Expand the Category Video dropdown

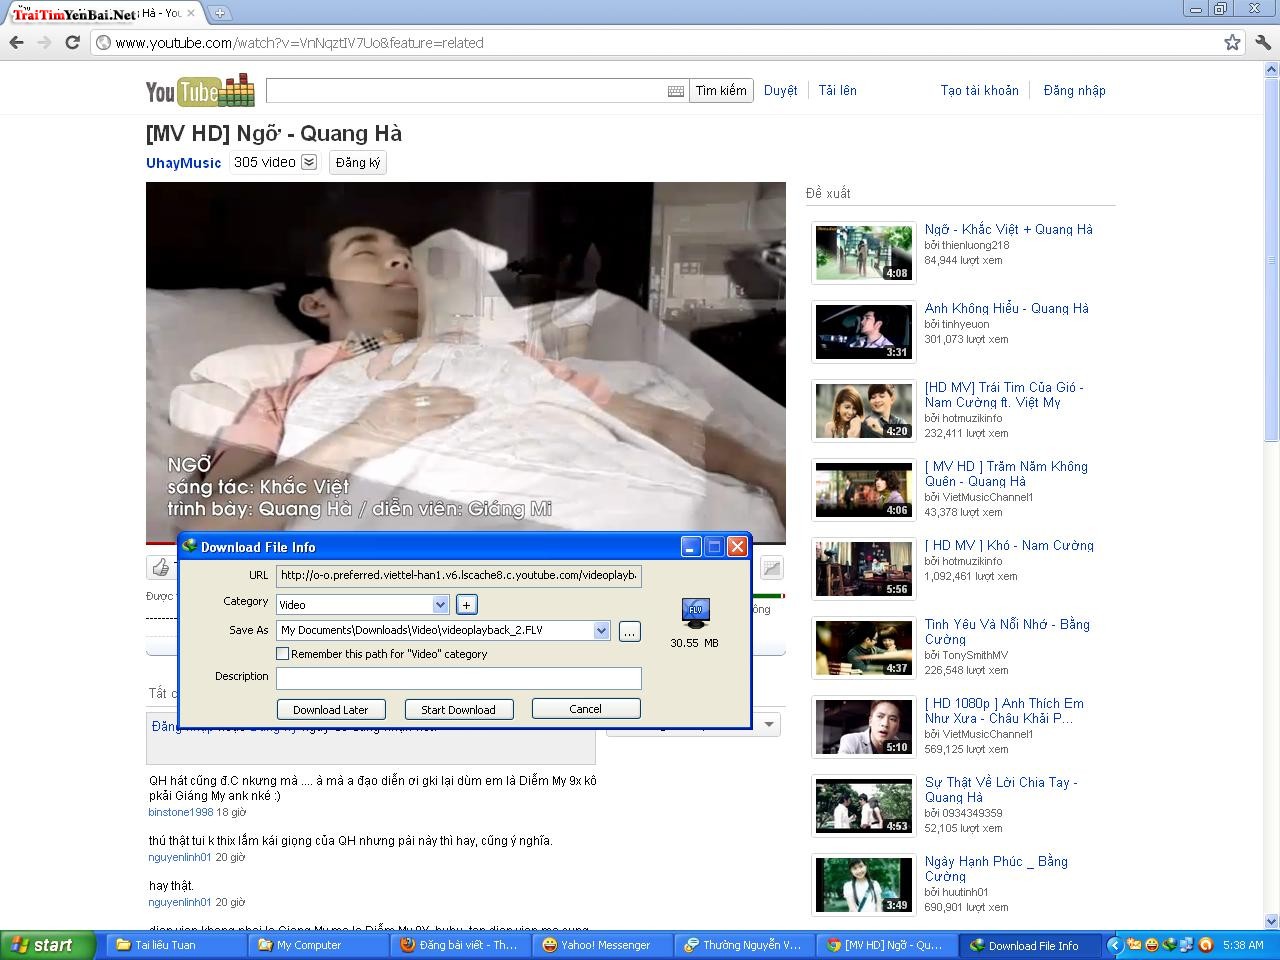tap(440, 604)
